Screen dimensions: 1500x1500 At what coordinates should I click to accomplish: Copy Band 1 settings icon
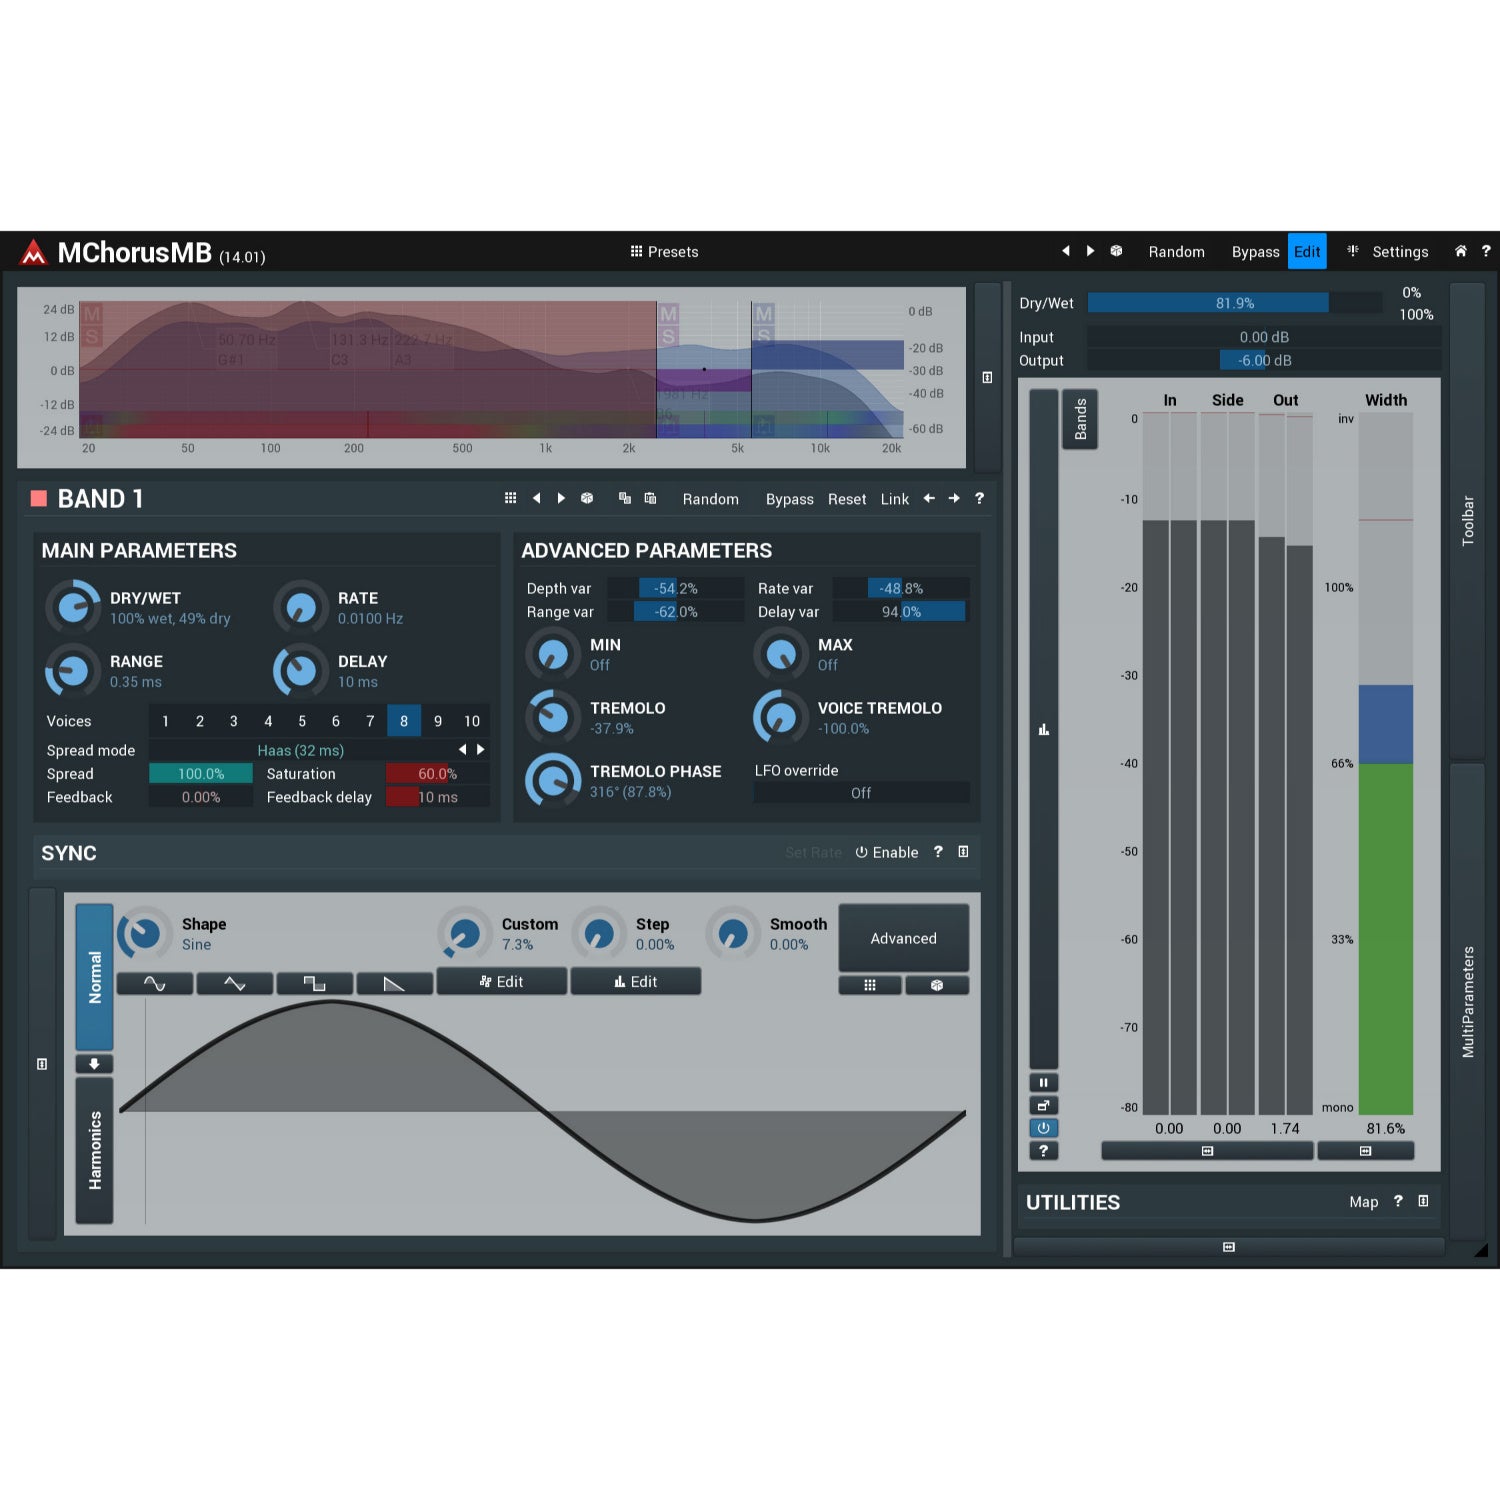[625, 498]
